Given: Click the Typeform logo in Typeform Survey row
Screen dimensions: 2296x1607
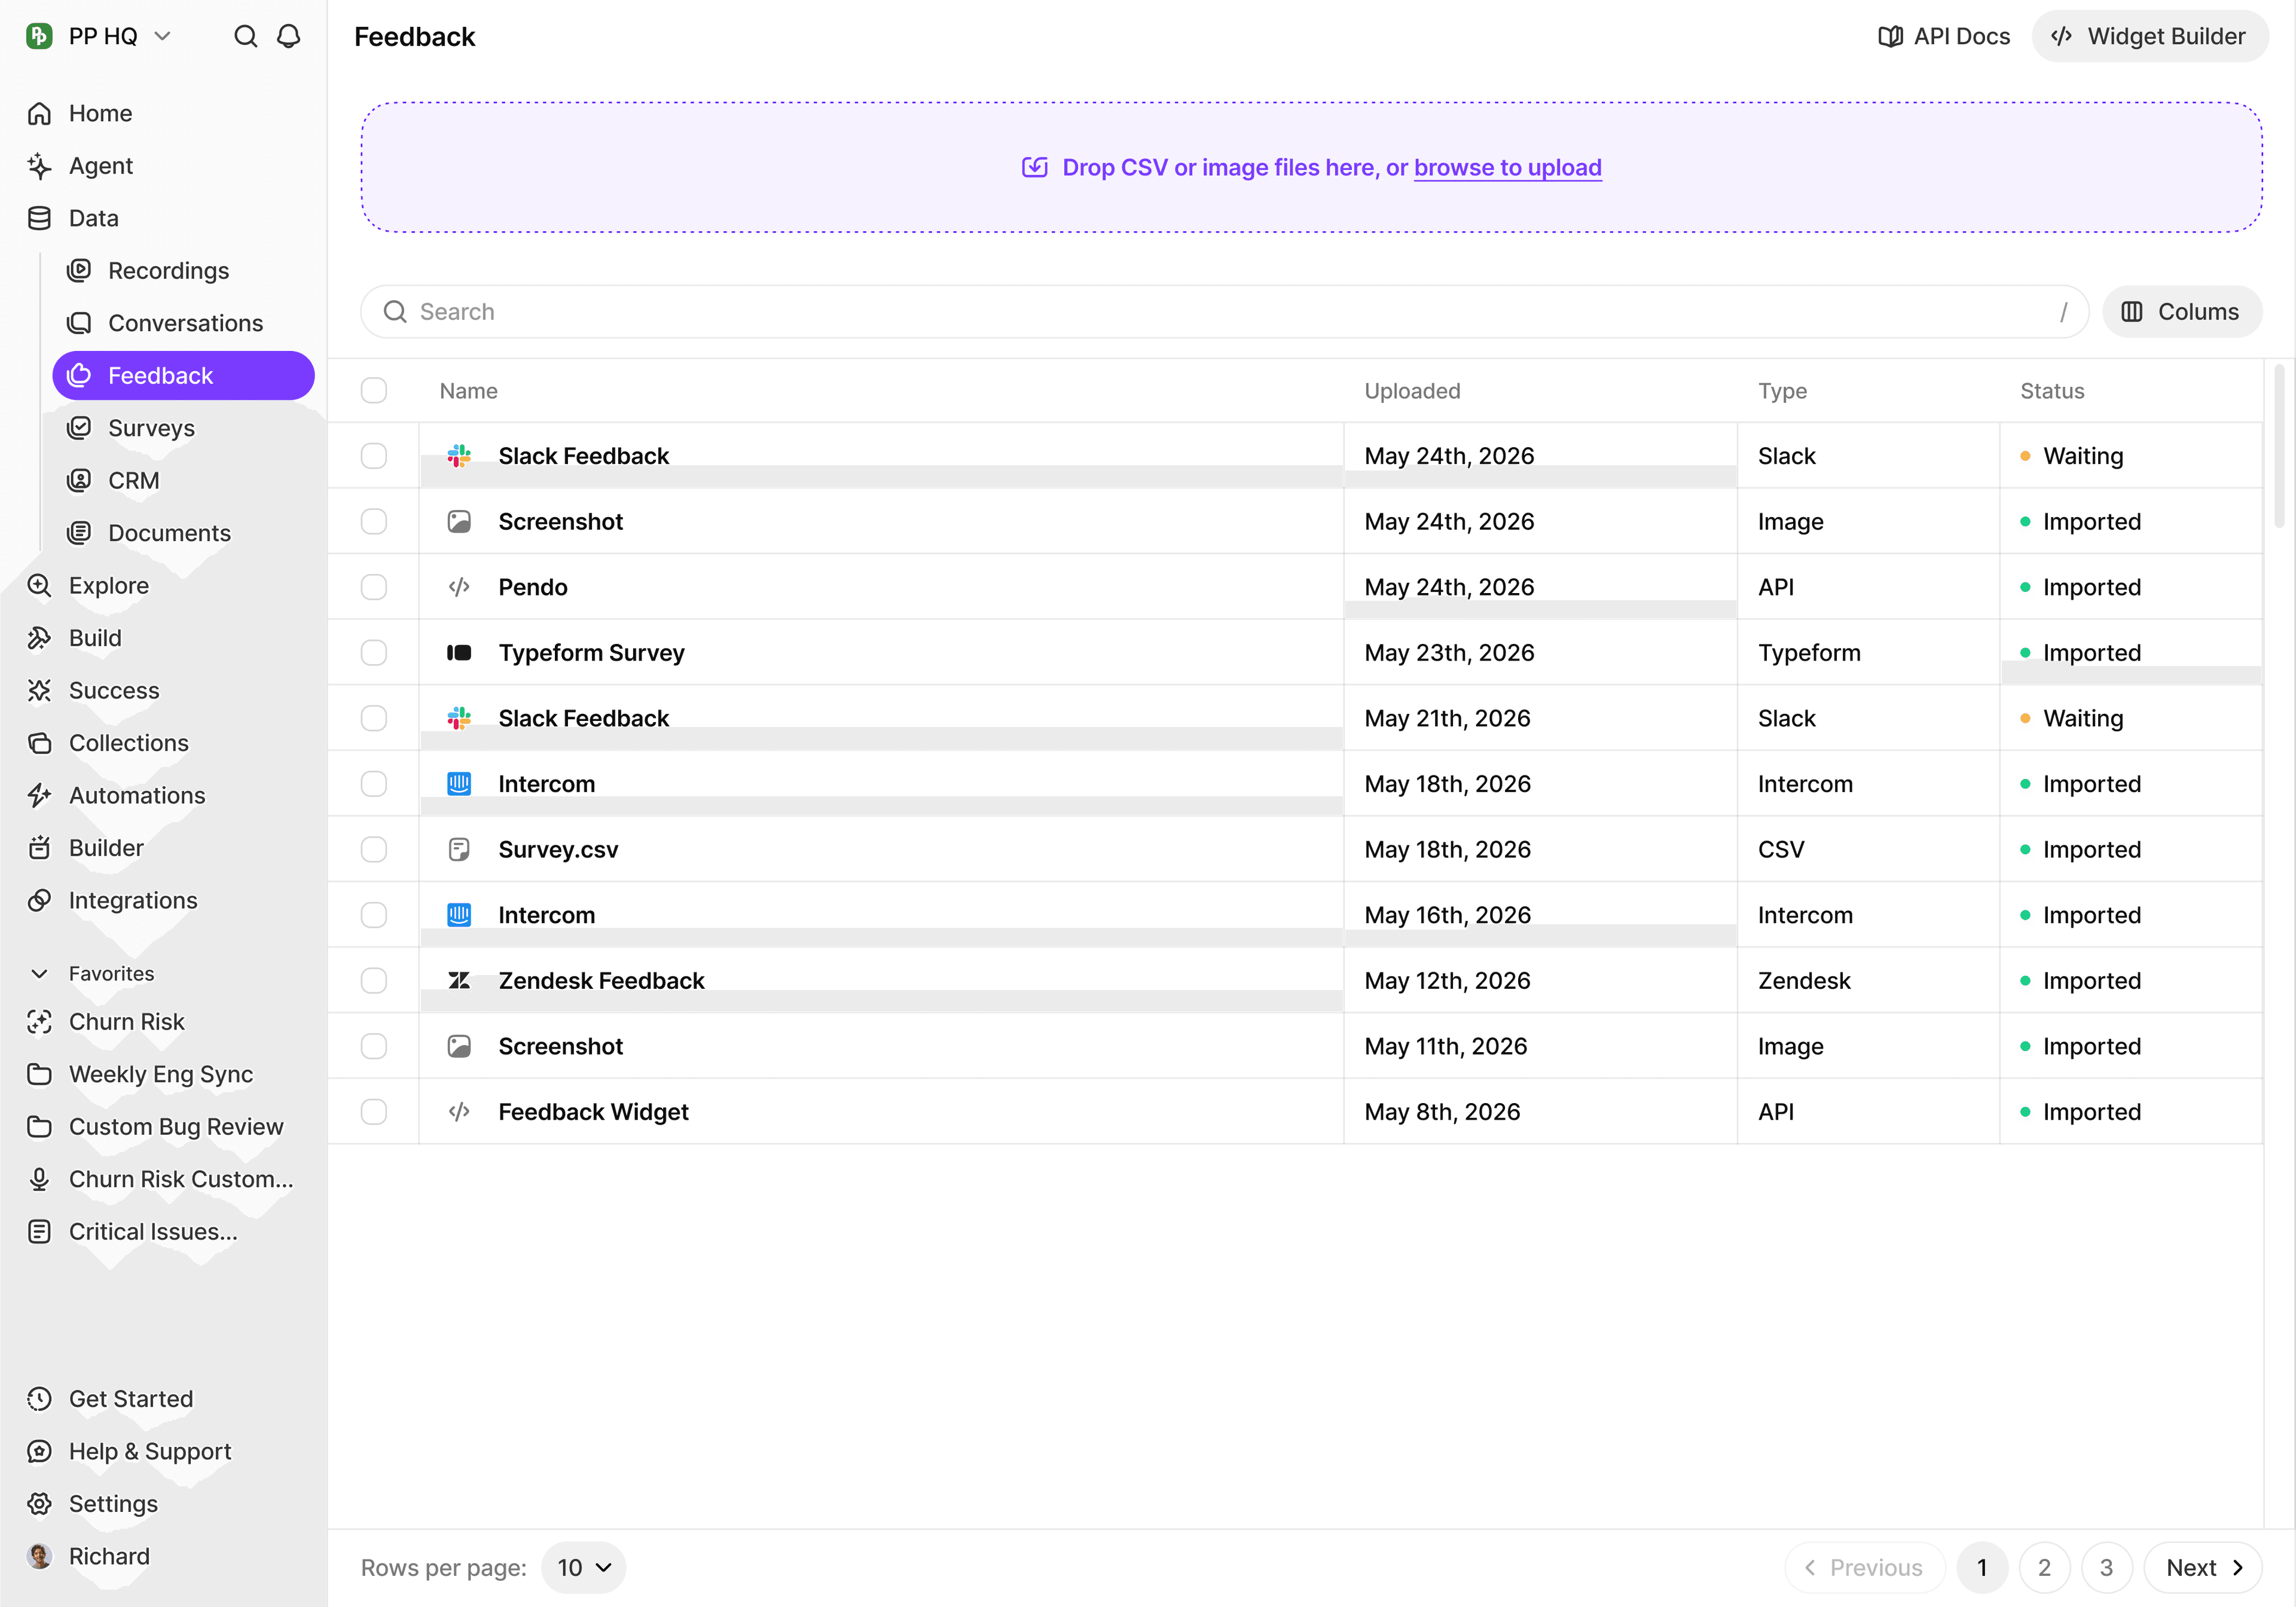Looking at the screenshot, I should coord(459,653).
